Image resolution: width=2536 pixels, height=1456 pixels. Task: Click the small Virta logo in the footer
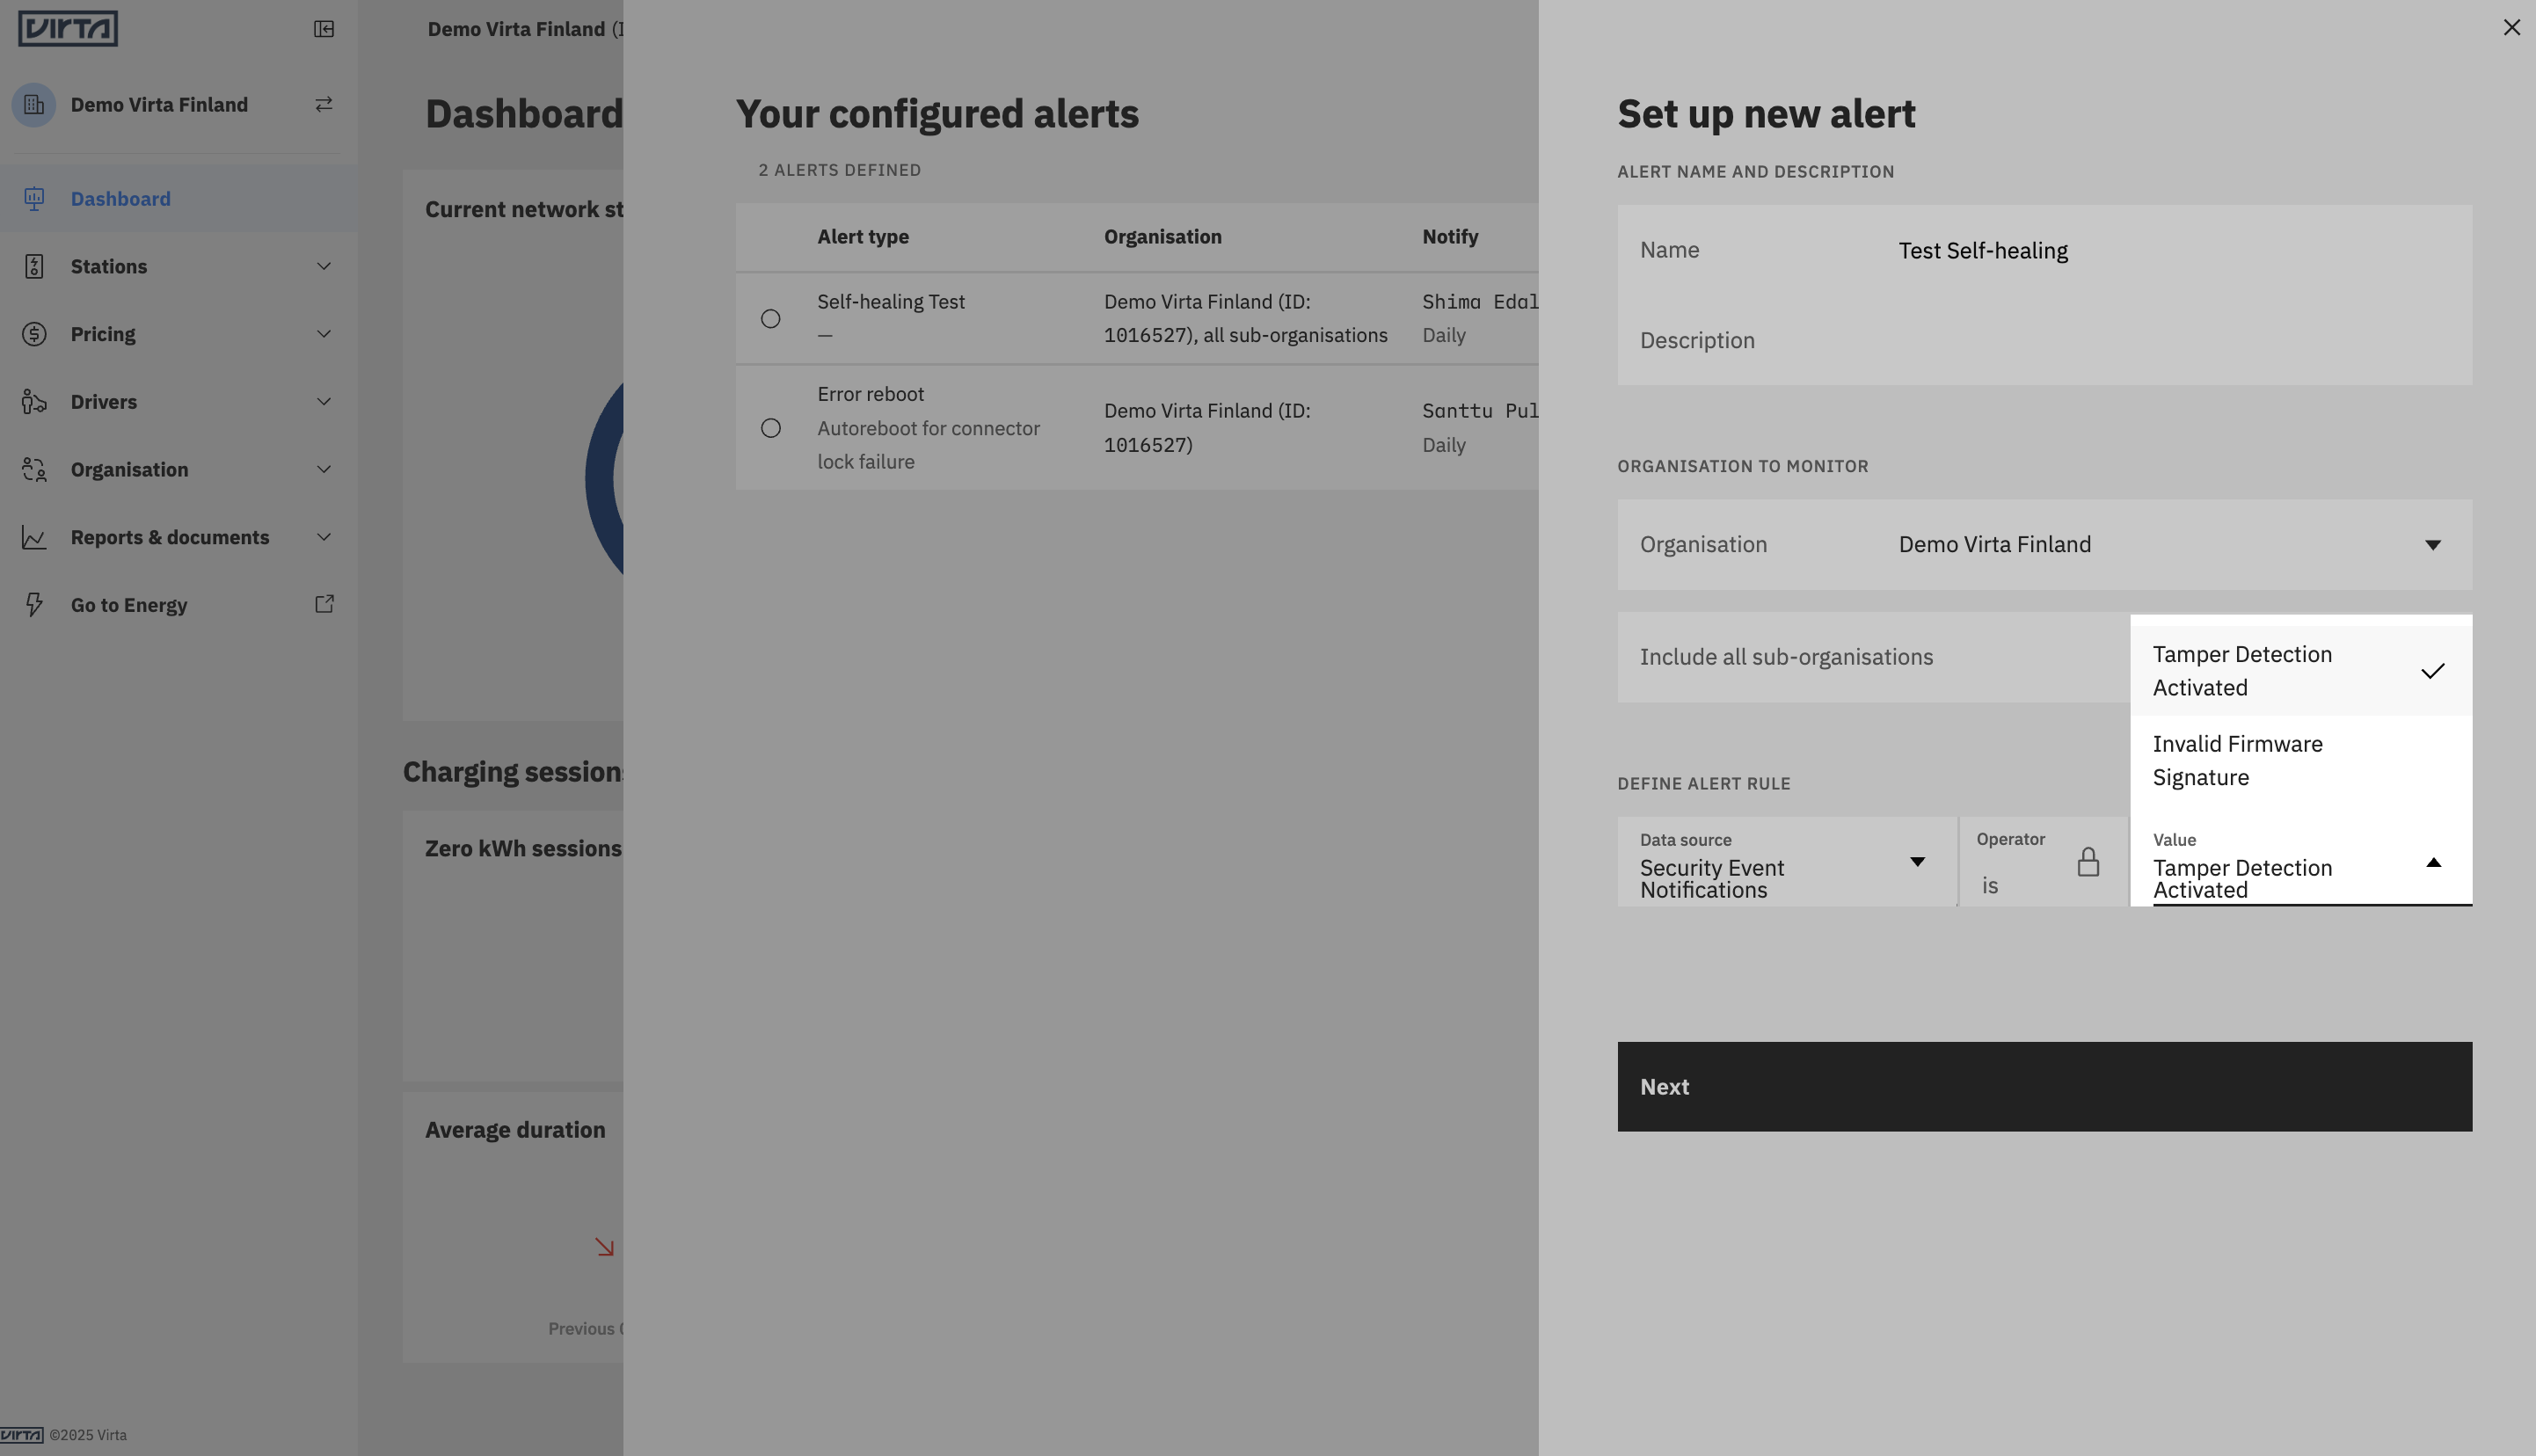point(22,1435)
